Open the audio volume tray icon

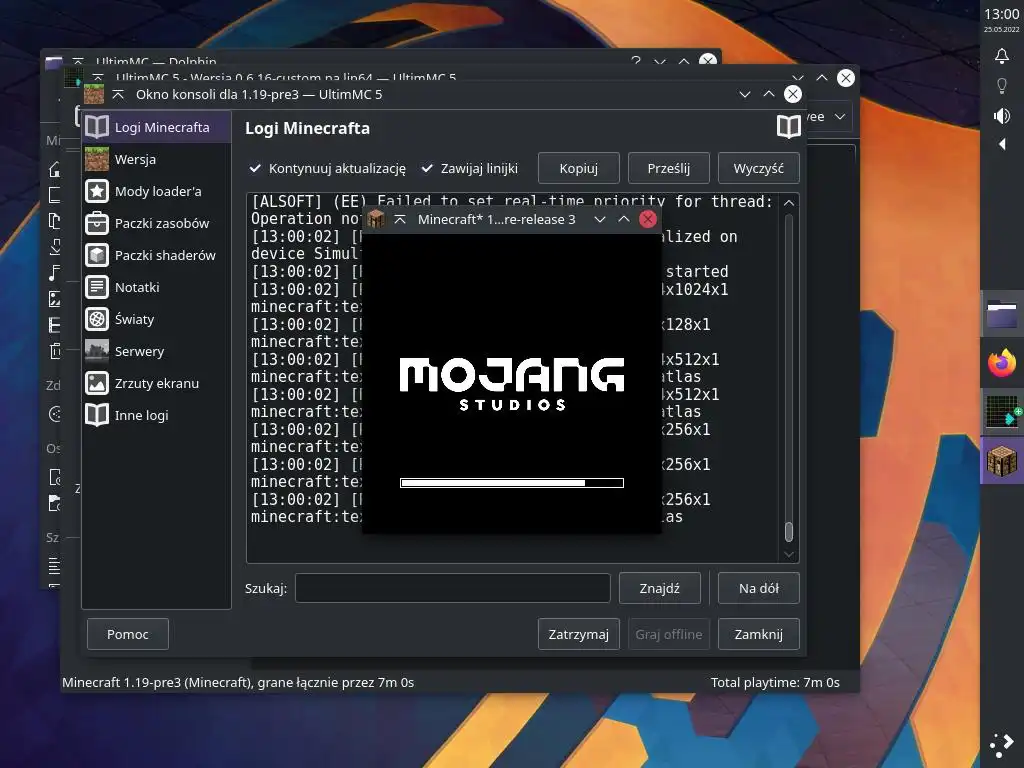1002,116
